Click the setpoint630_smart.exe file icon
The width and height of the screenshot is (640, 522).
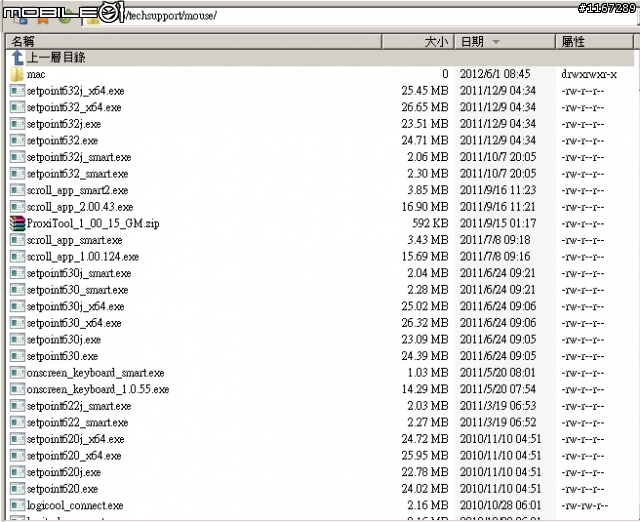pyautogui.click(x=17, y=290)
